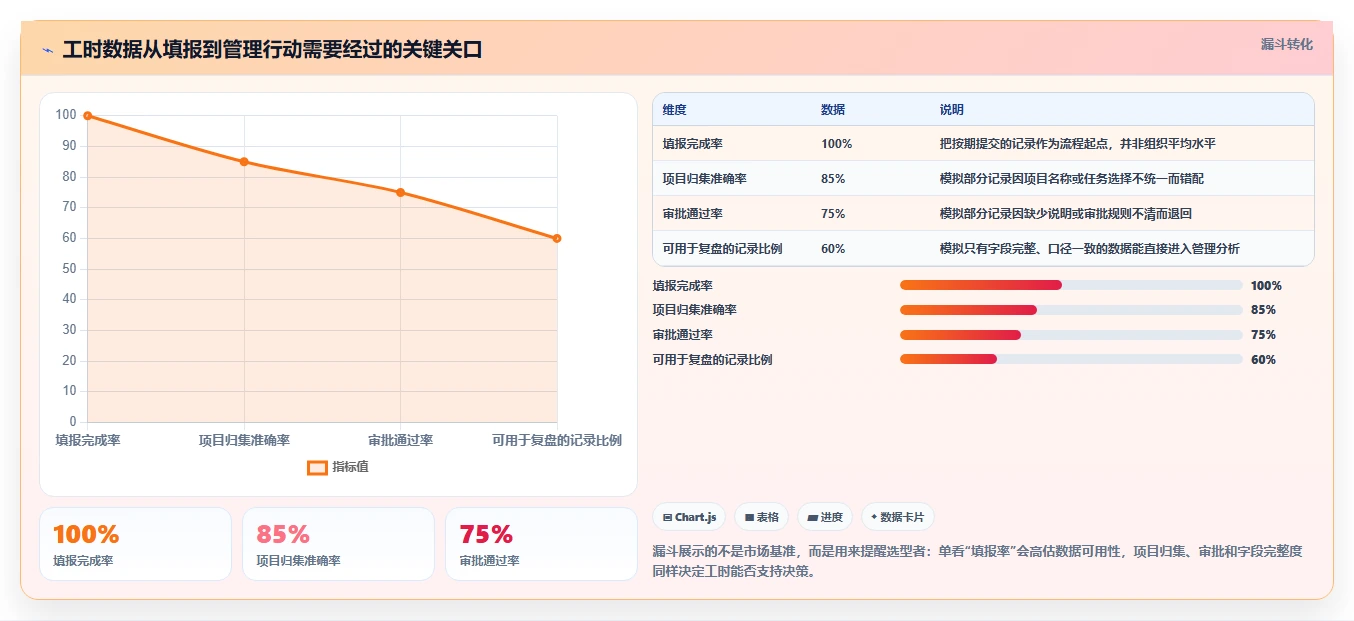Click the 75% value beside the progress bar
This screenshot has width=1354, height=621.
click(1263, 335)
